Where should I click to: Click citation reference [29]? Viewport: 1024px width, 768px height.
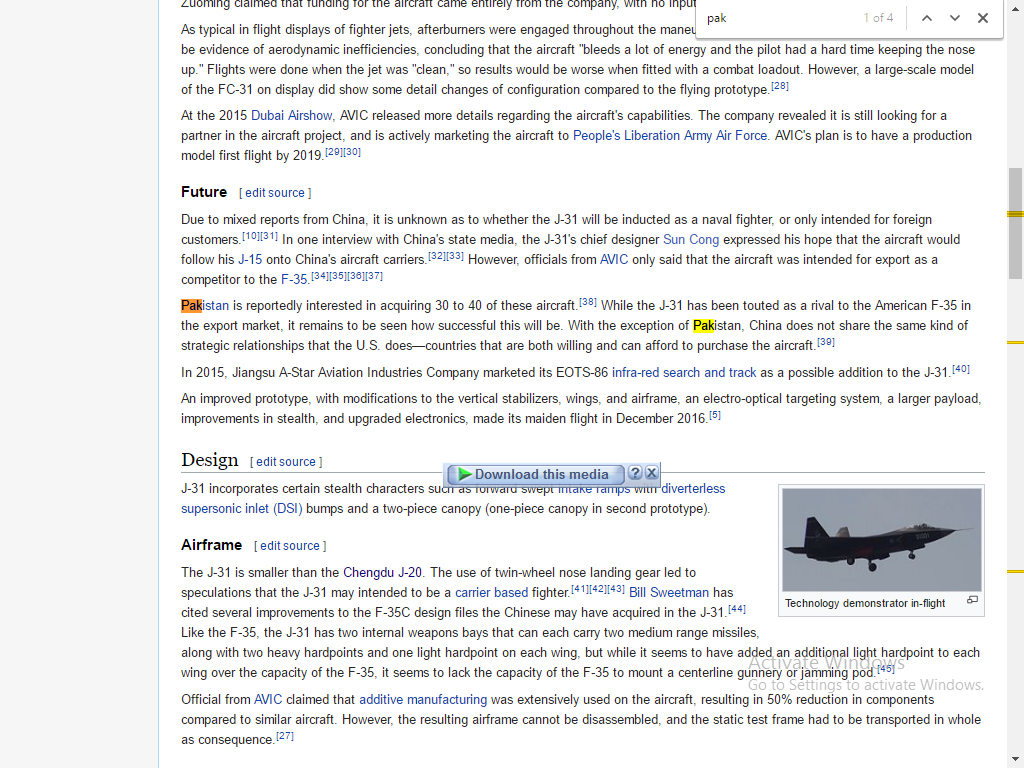(334, 152)
